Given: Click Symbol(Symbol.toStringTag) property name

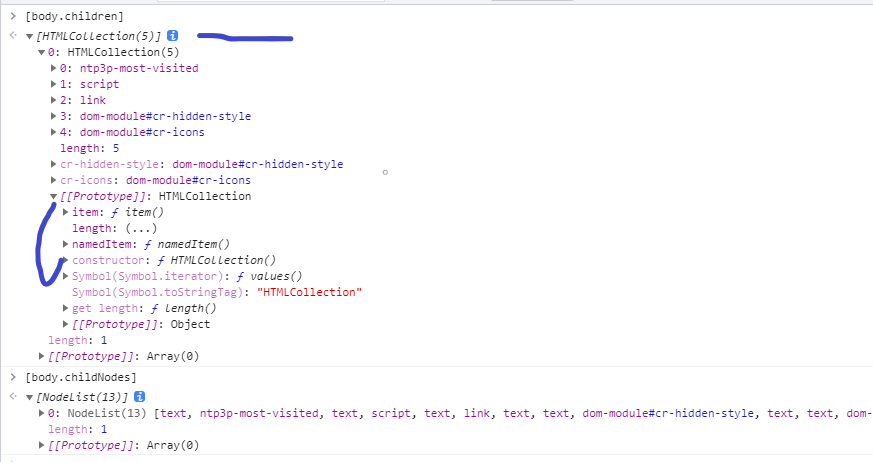Looking at the screenshot, I should pos(157,292).
